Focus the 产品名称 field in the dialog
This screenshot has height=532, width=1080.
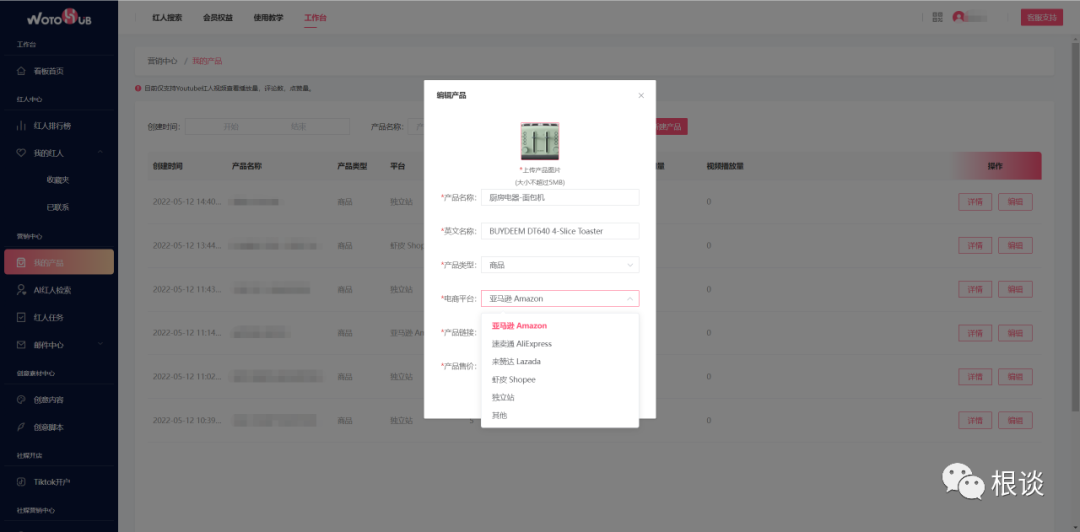pos(560,198)
